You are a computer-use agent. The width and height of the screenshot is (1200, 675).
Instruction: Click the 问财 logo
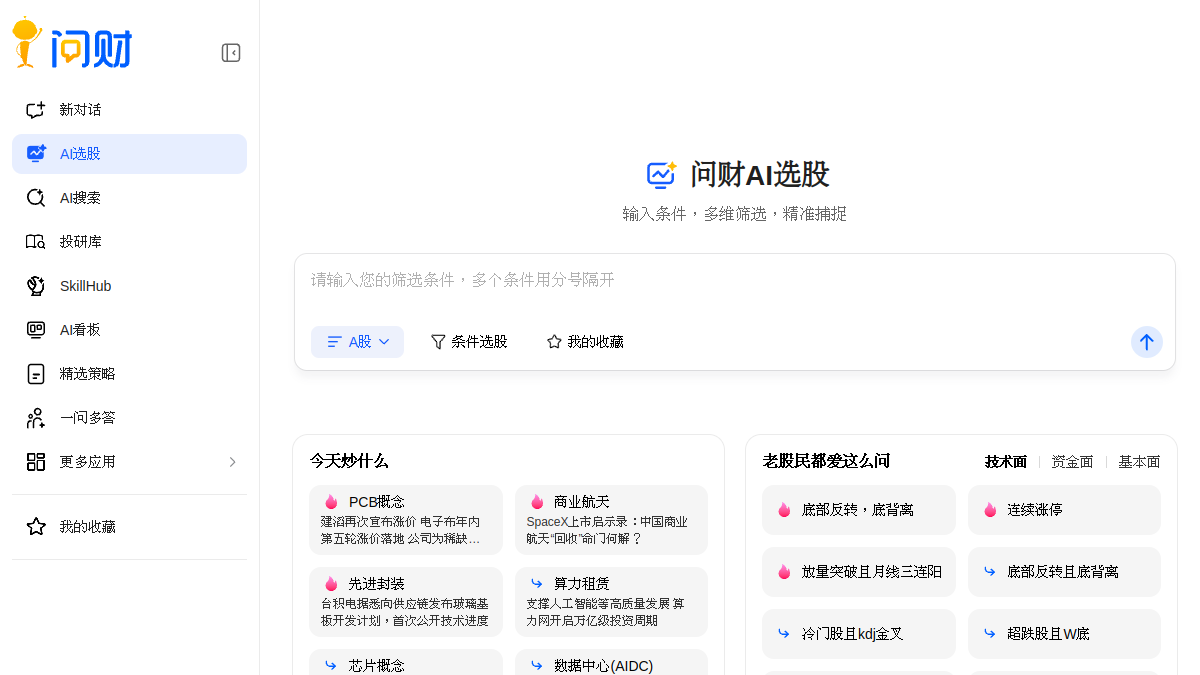click(72, 45)
